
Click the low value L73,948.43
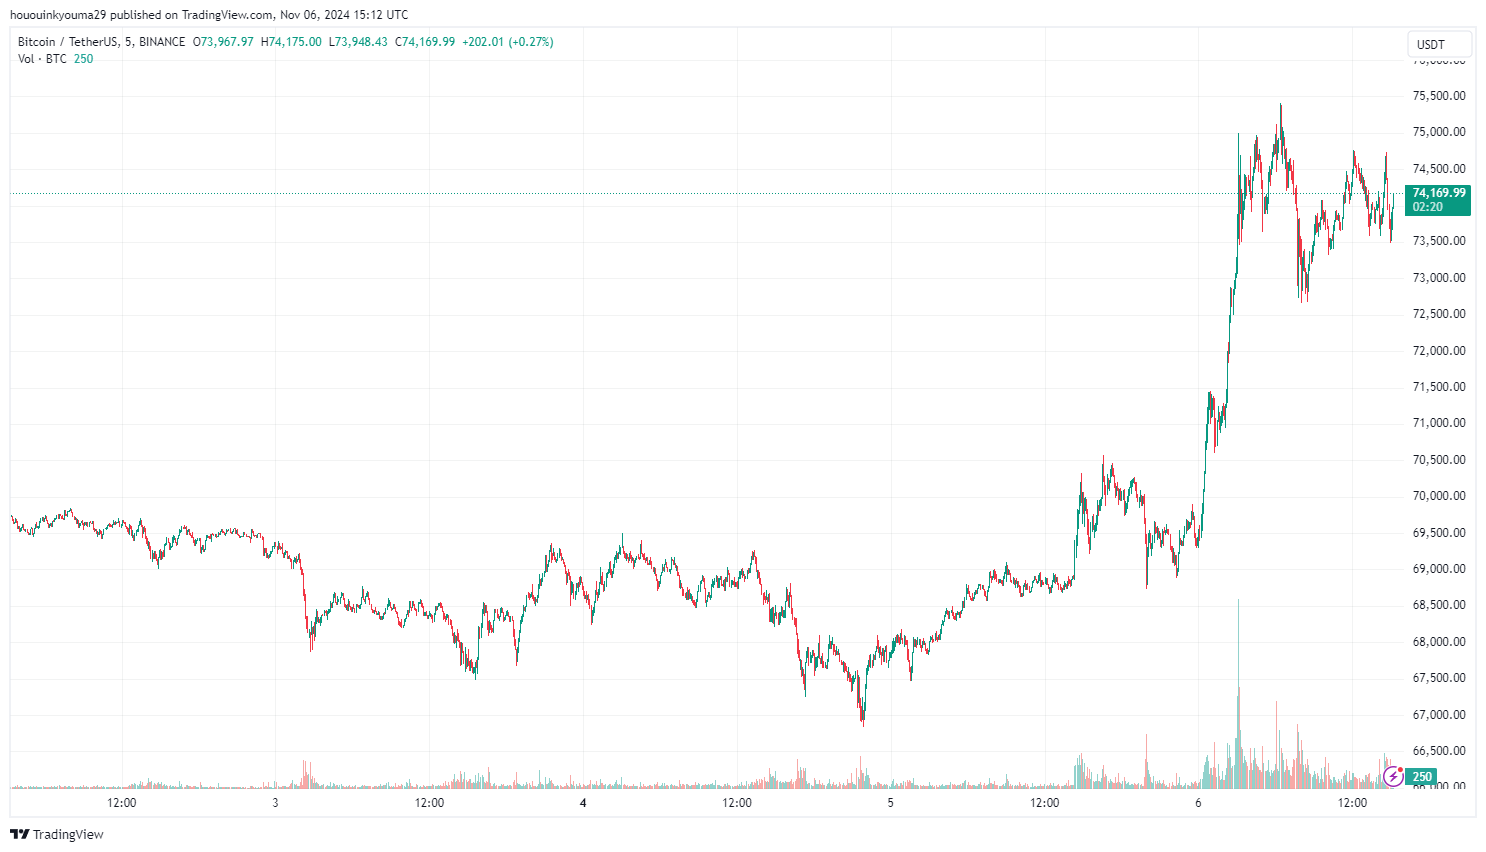click(x=358, y=42)
